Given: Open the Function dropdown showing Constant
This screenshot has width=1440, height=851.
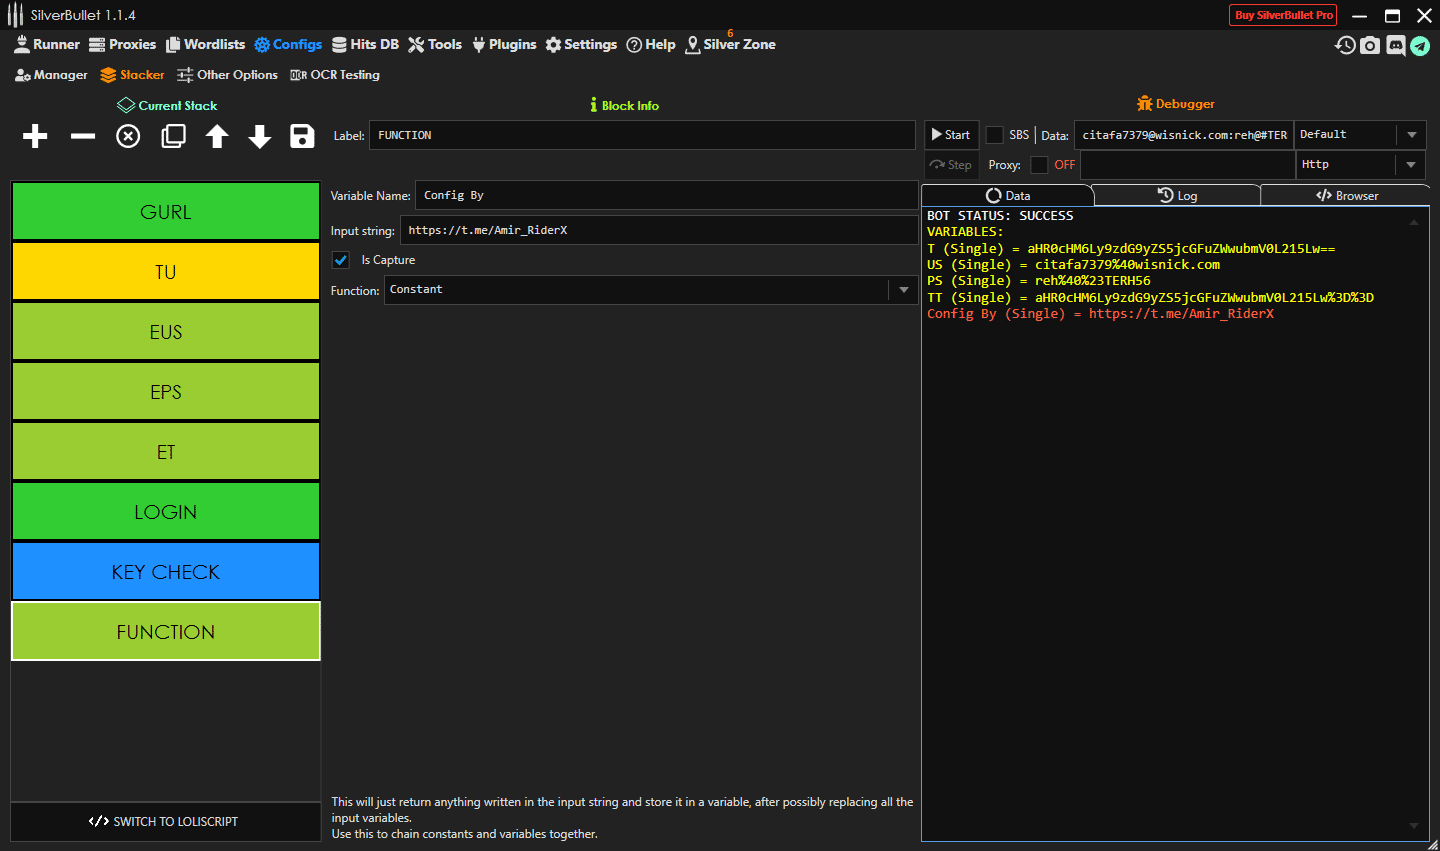Looking at the screenshot, I should (903, 290).
